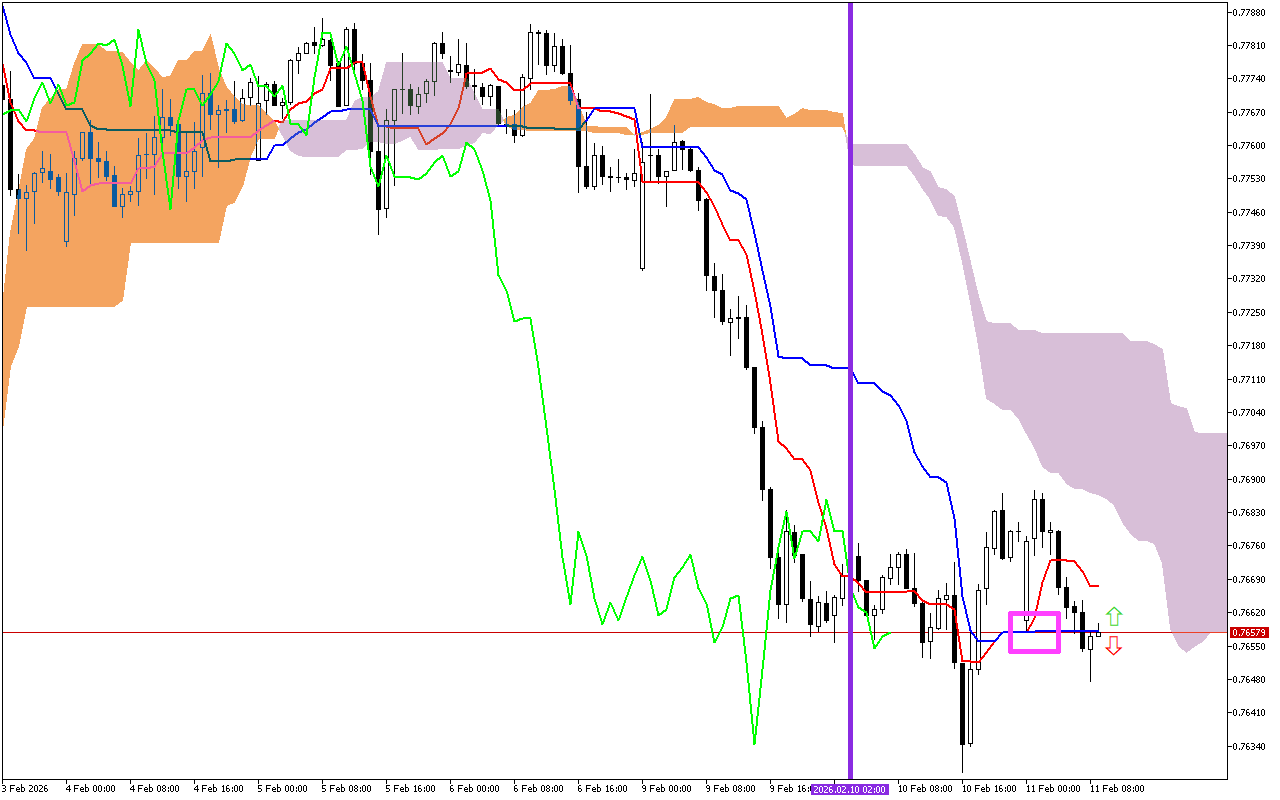
Task: Click the 0.77530 price axis label
Action: tap(1249, 179)
